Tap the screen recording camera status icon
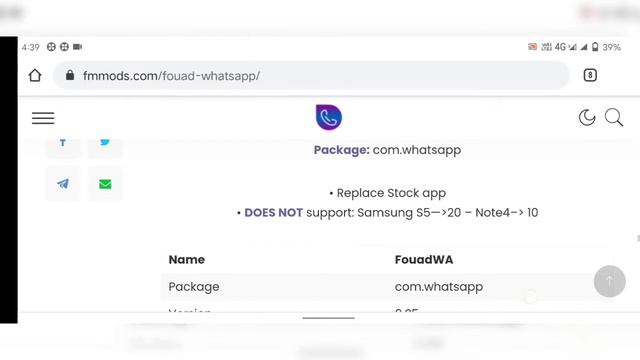Viewport: 640px width, 360px height. pos(78,47)
